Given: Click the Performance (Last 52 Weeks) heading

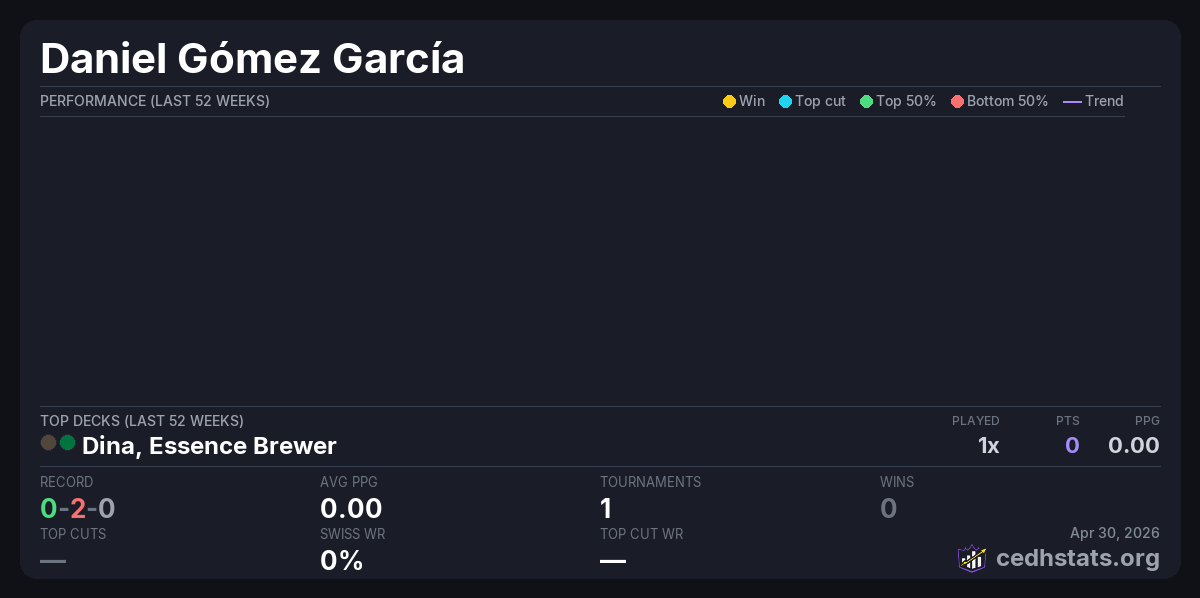Looking at the screenshot, I should coord(155,101).
